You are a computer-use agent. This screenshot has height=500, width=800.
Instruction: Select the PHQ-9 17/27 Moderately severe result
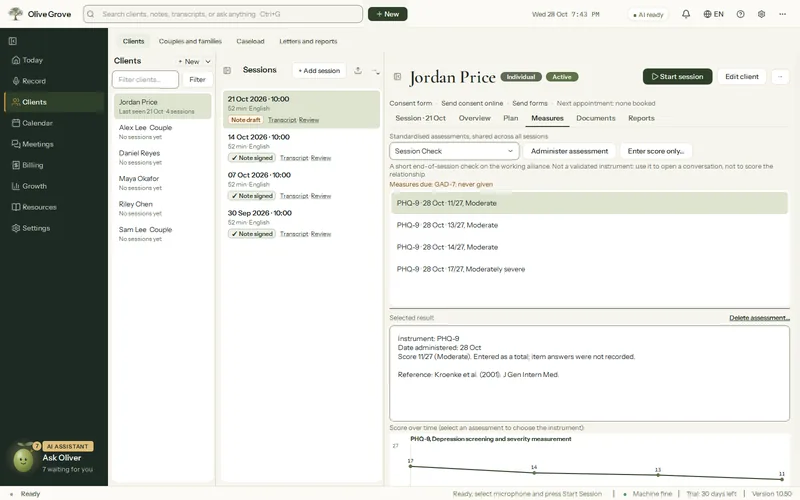click(x=589, y=269)
